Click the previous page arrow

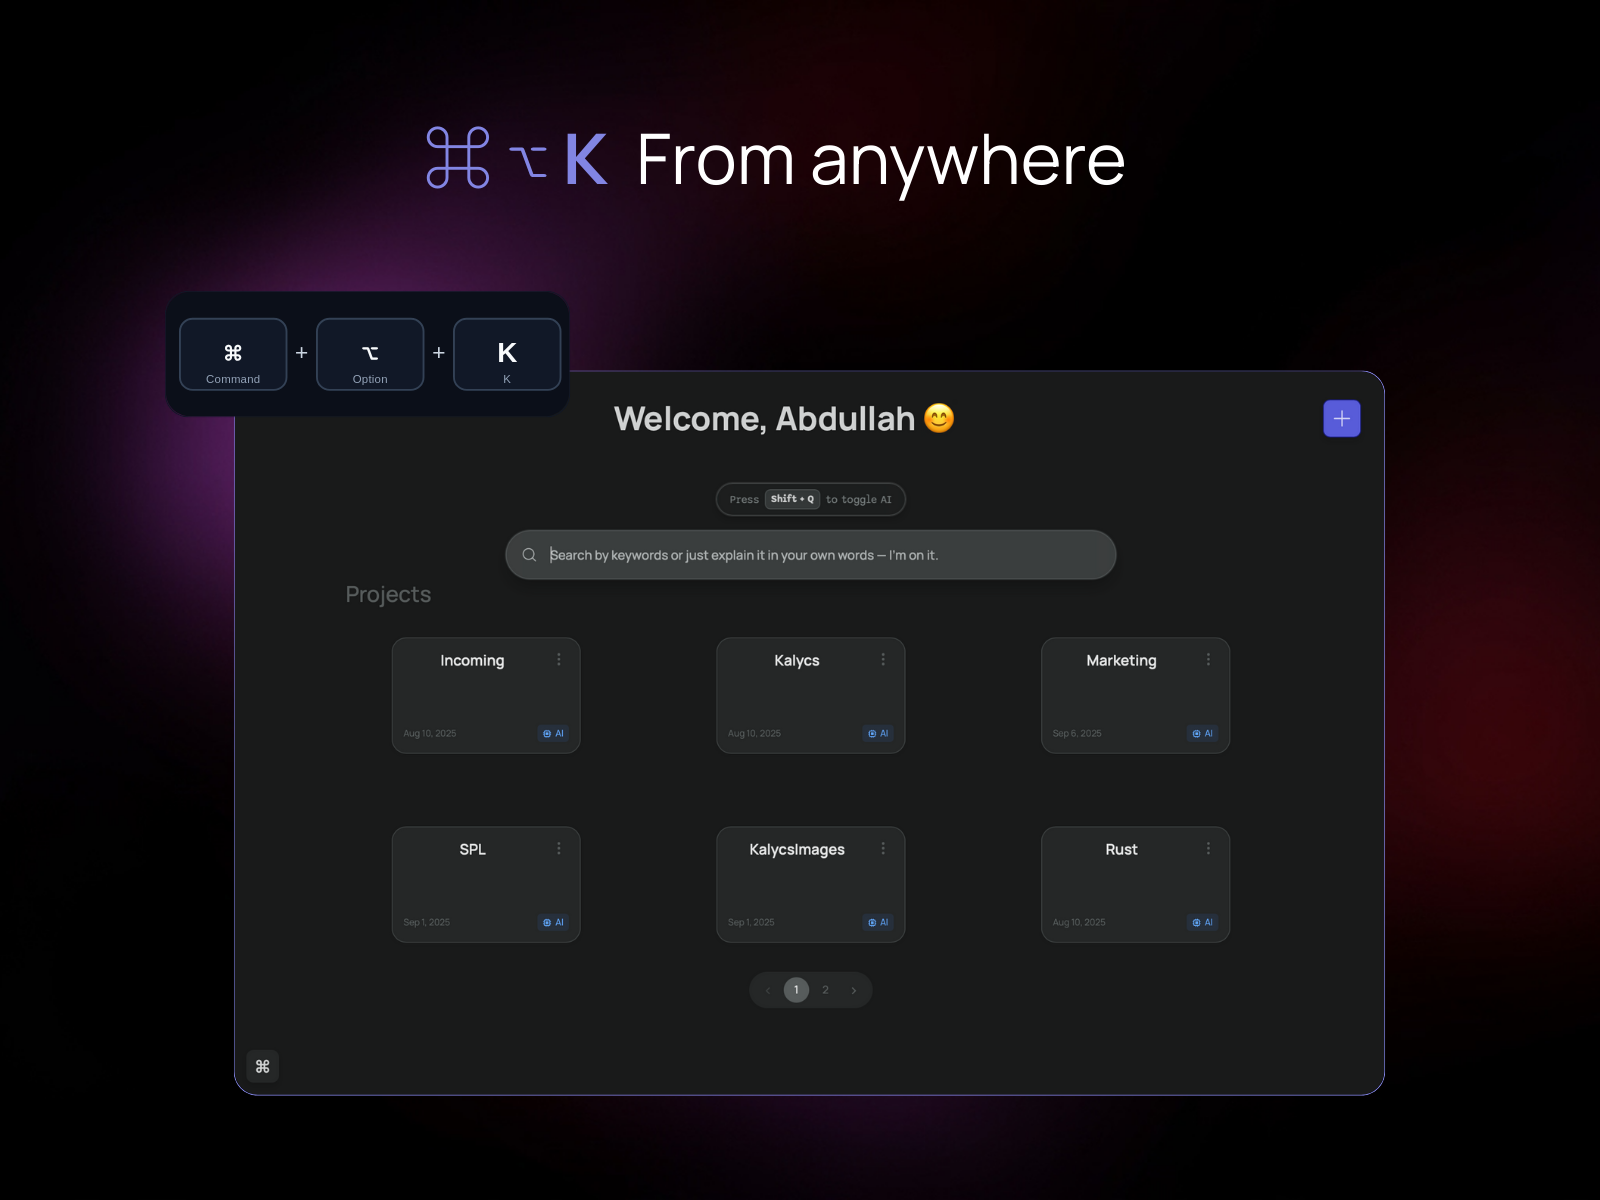(x=768, y=990)
